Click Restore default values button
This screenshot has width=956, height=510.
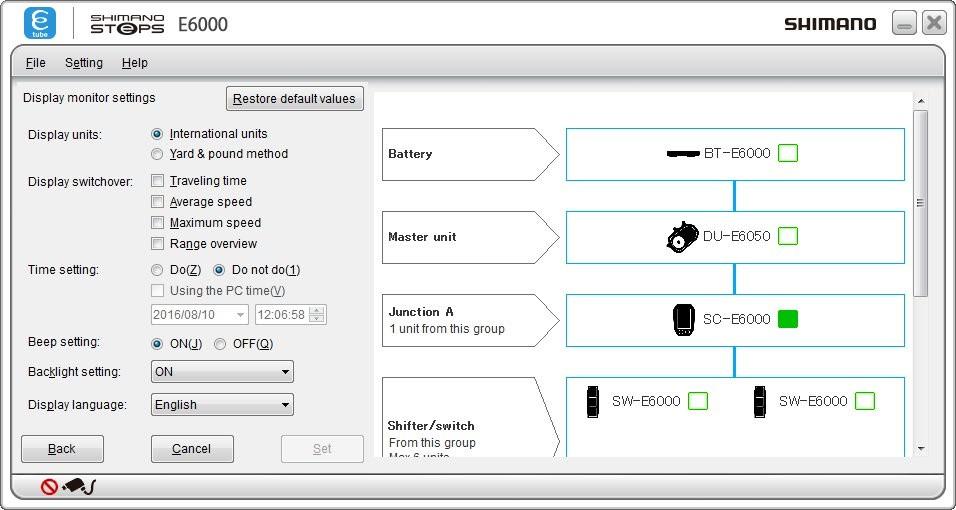[294, 99]
